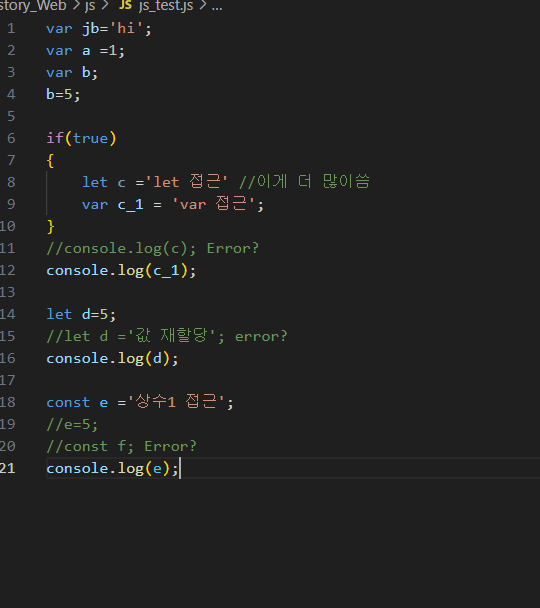Click on the line var b;
The image size is (540, 608).
click(x=72, y=73)
